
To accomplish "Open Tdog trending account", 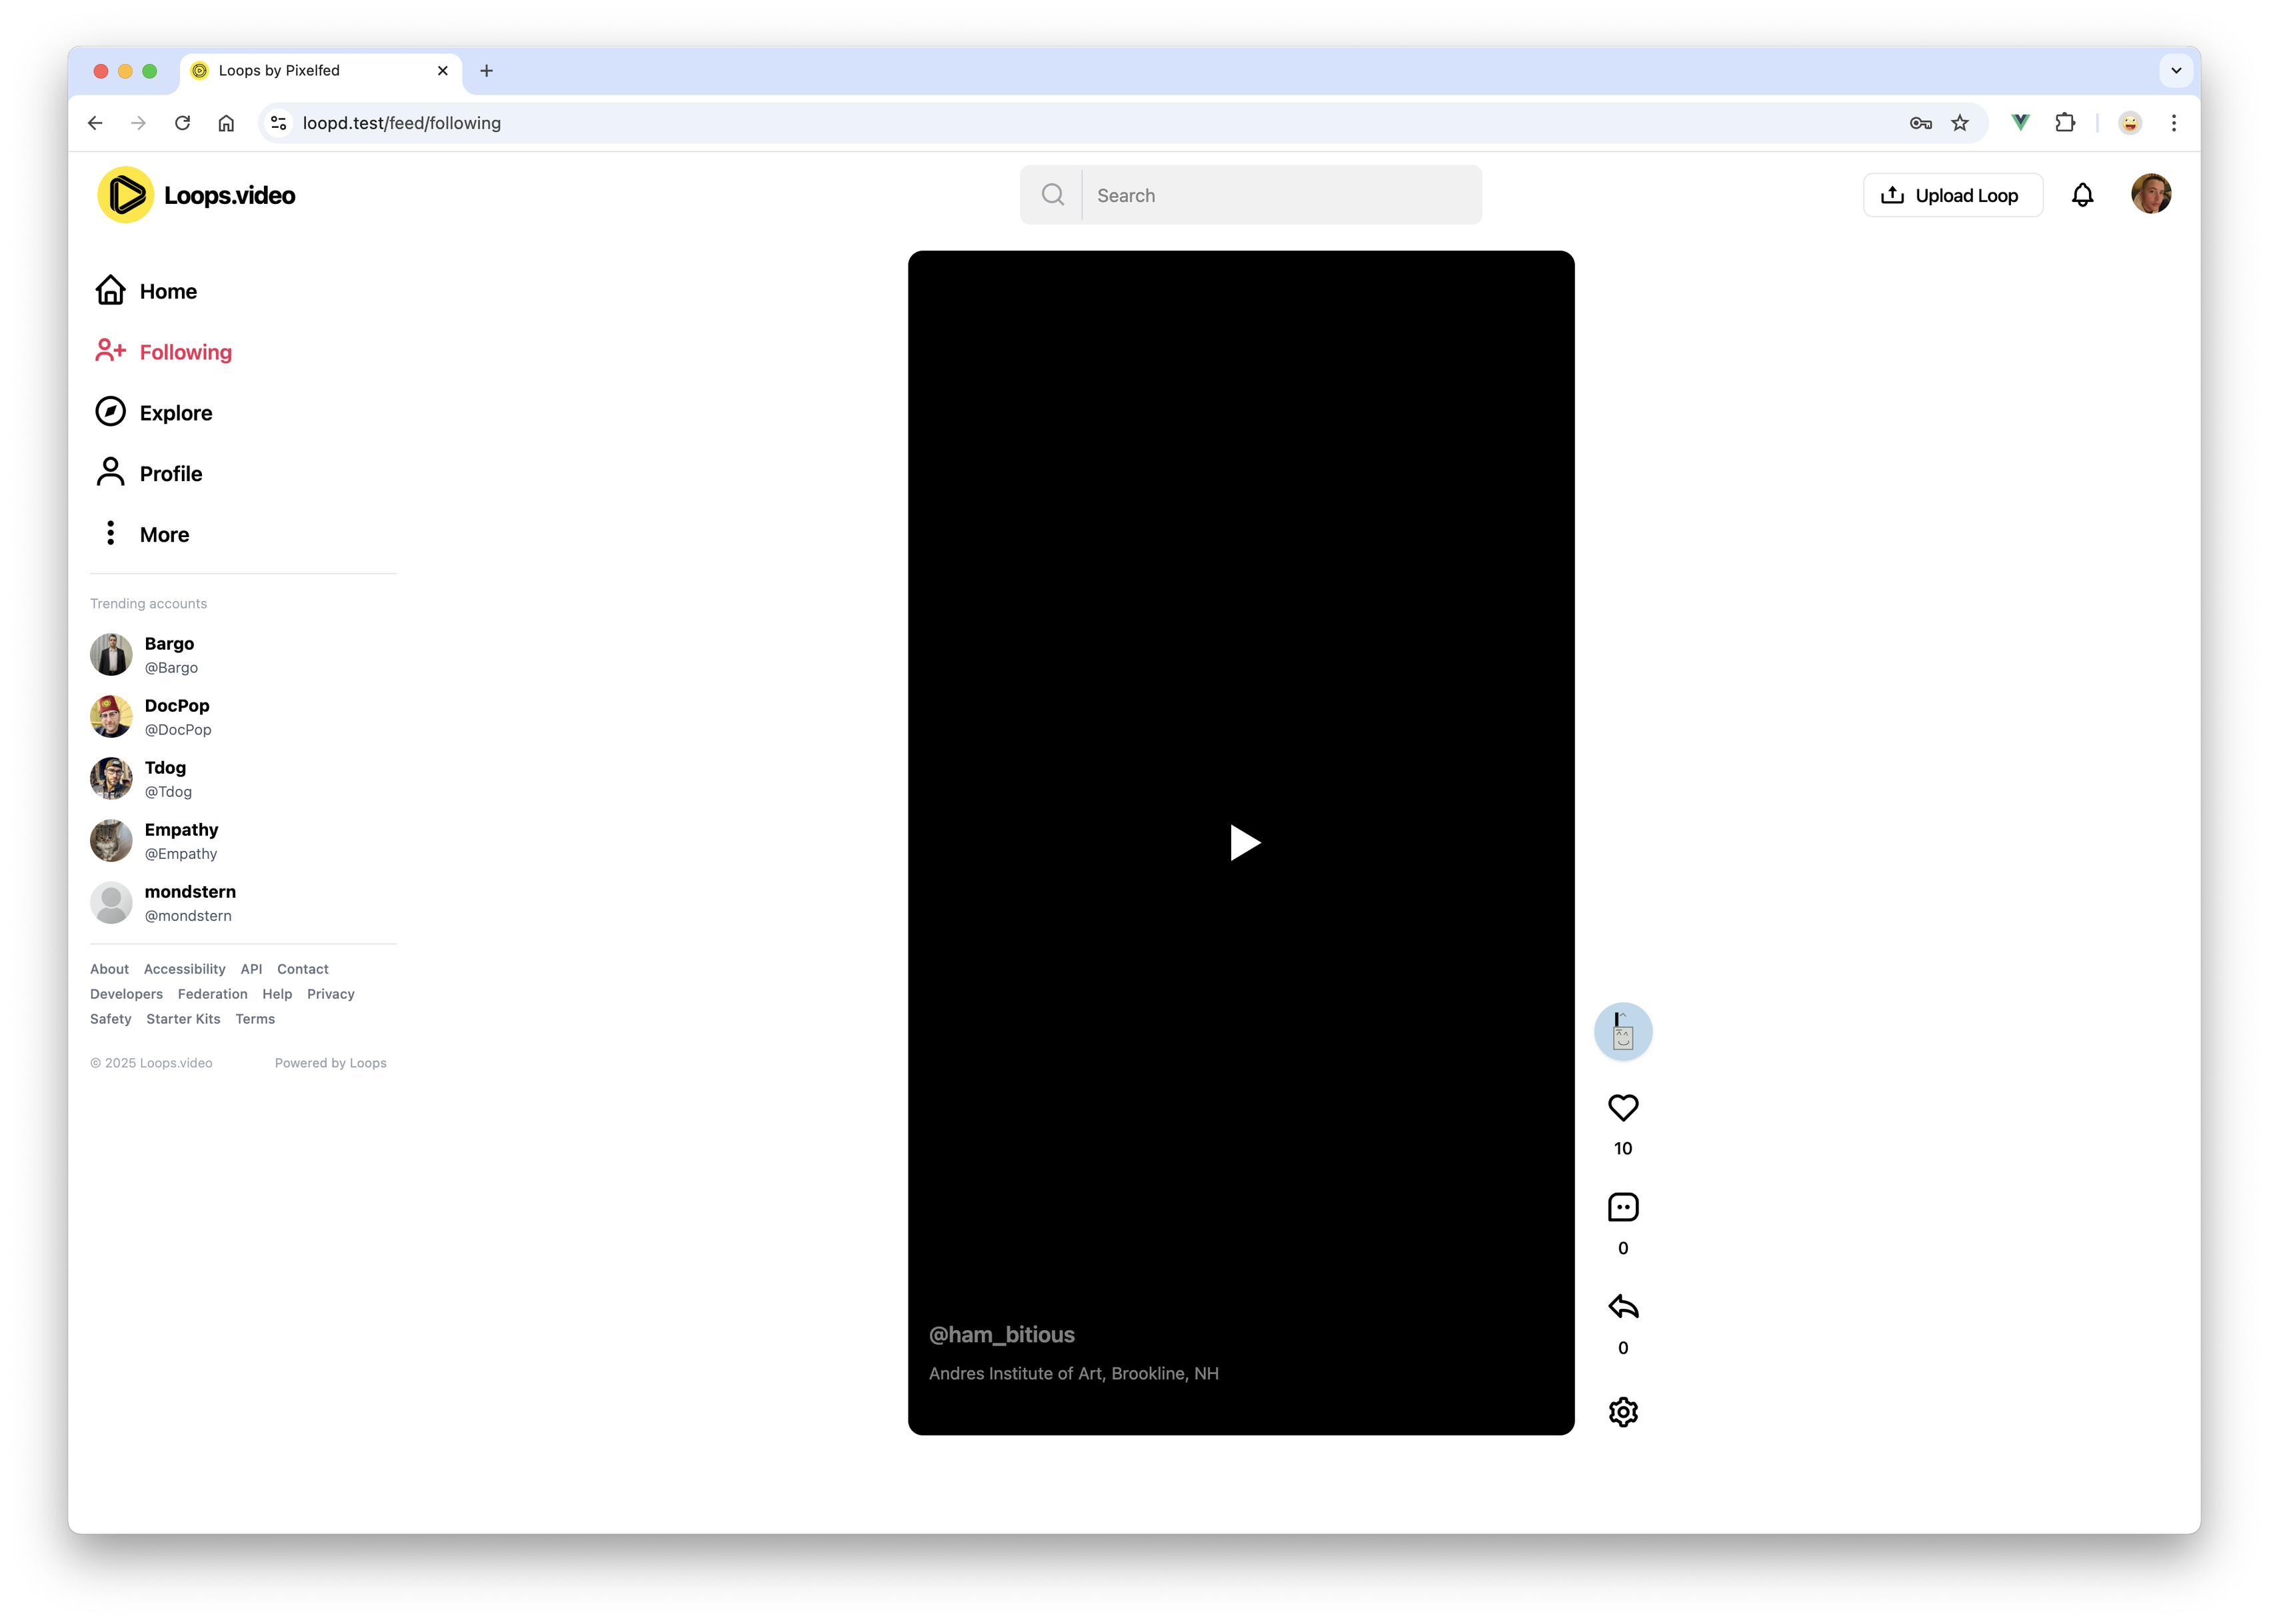I will [x=170, y=779].
